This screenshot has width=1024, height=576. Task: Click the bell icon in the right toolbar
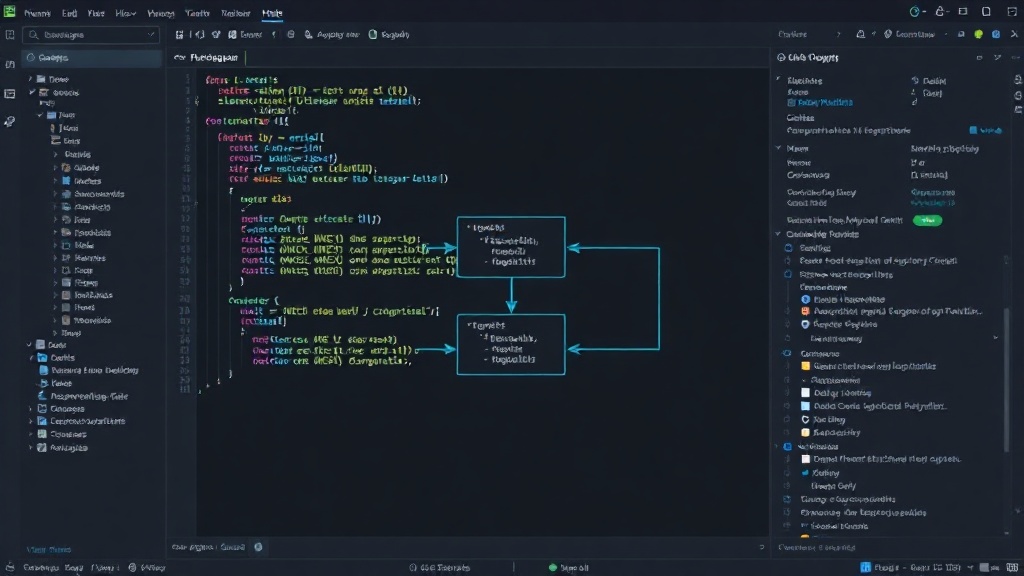click(x=861, y=34)
